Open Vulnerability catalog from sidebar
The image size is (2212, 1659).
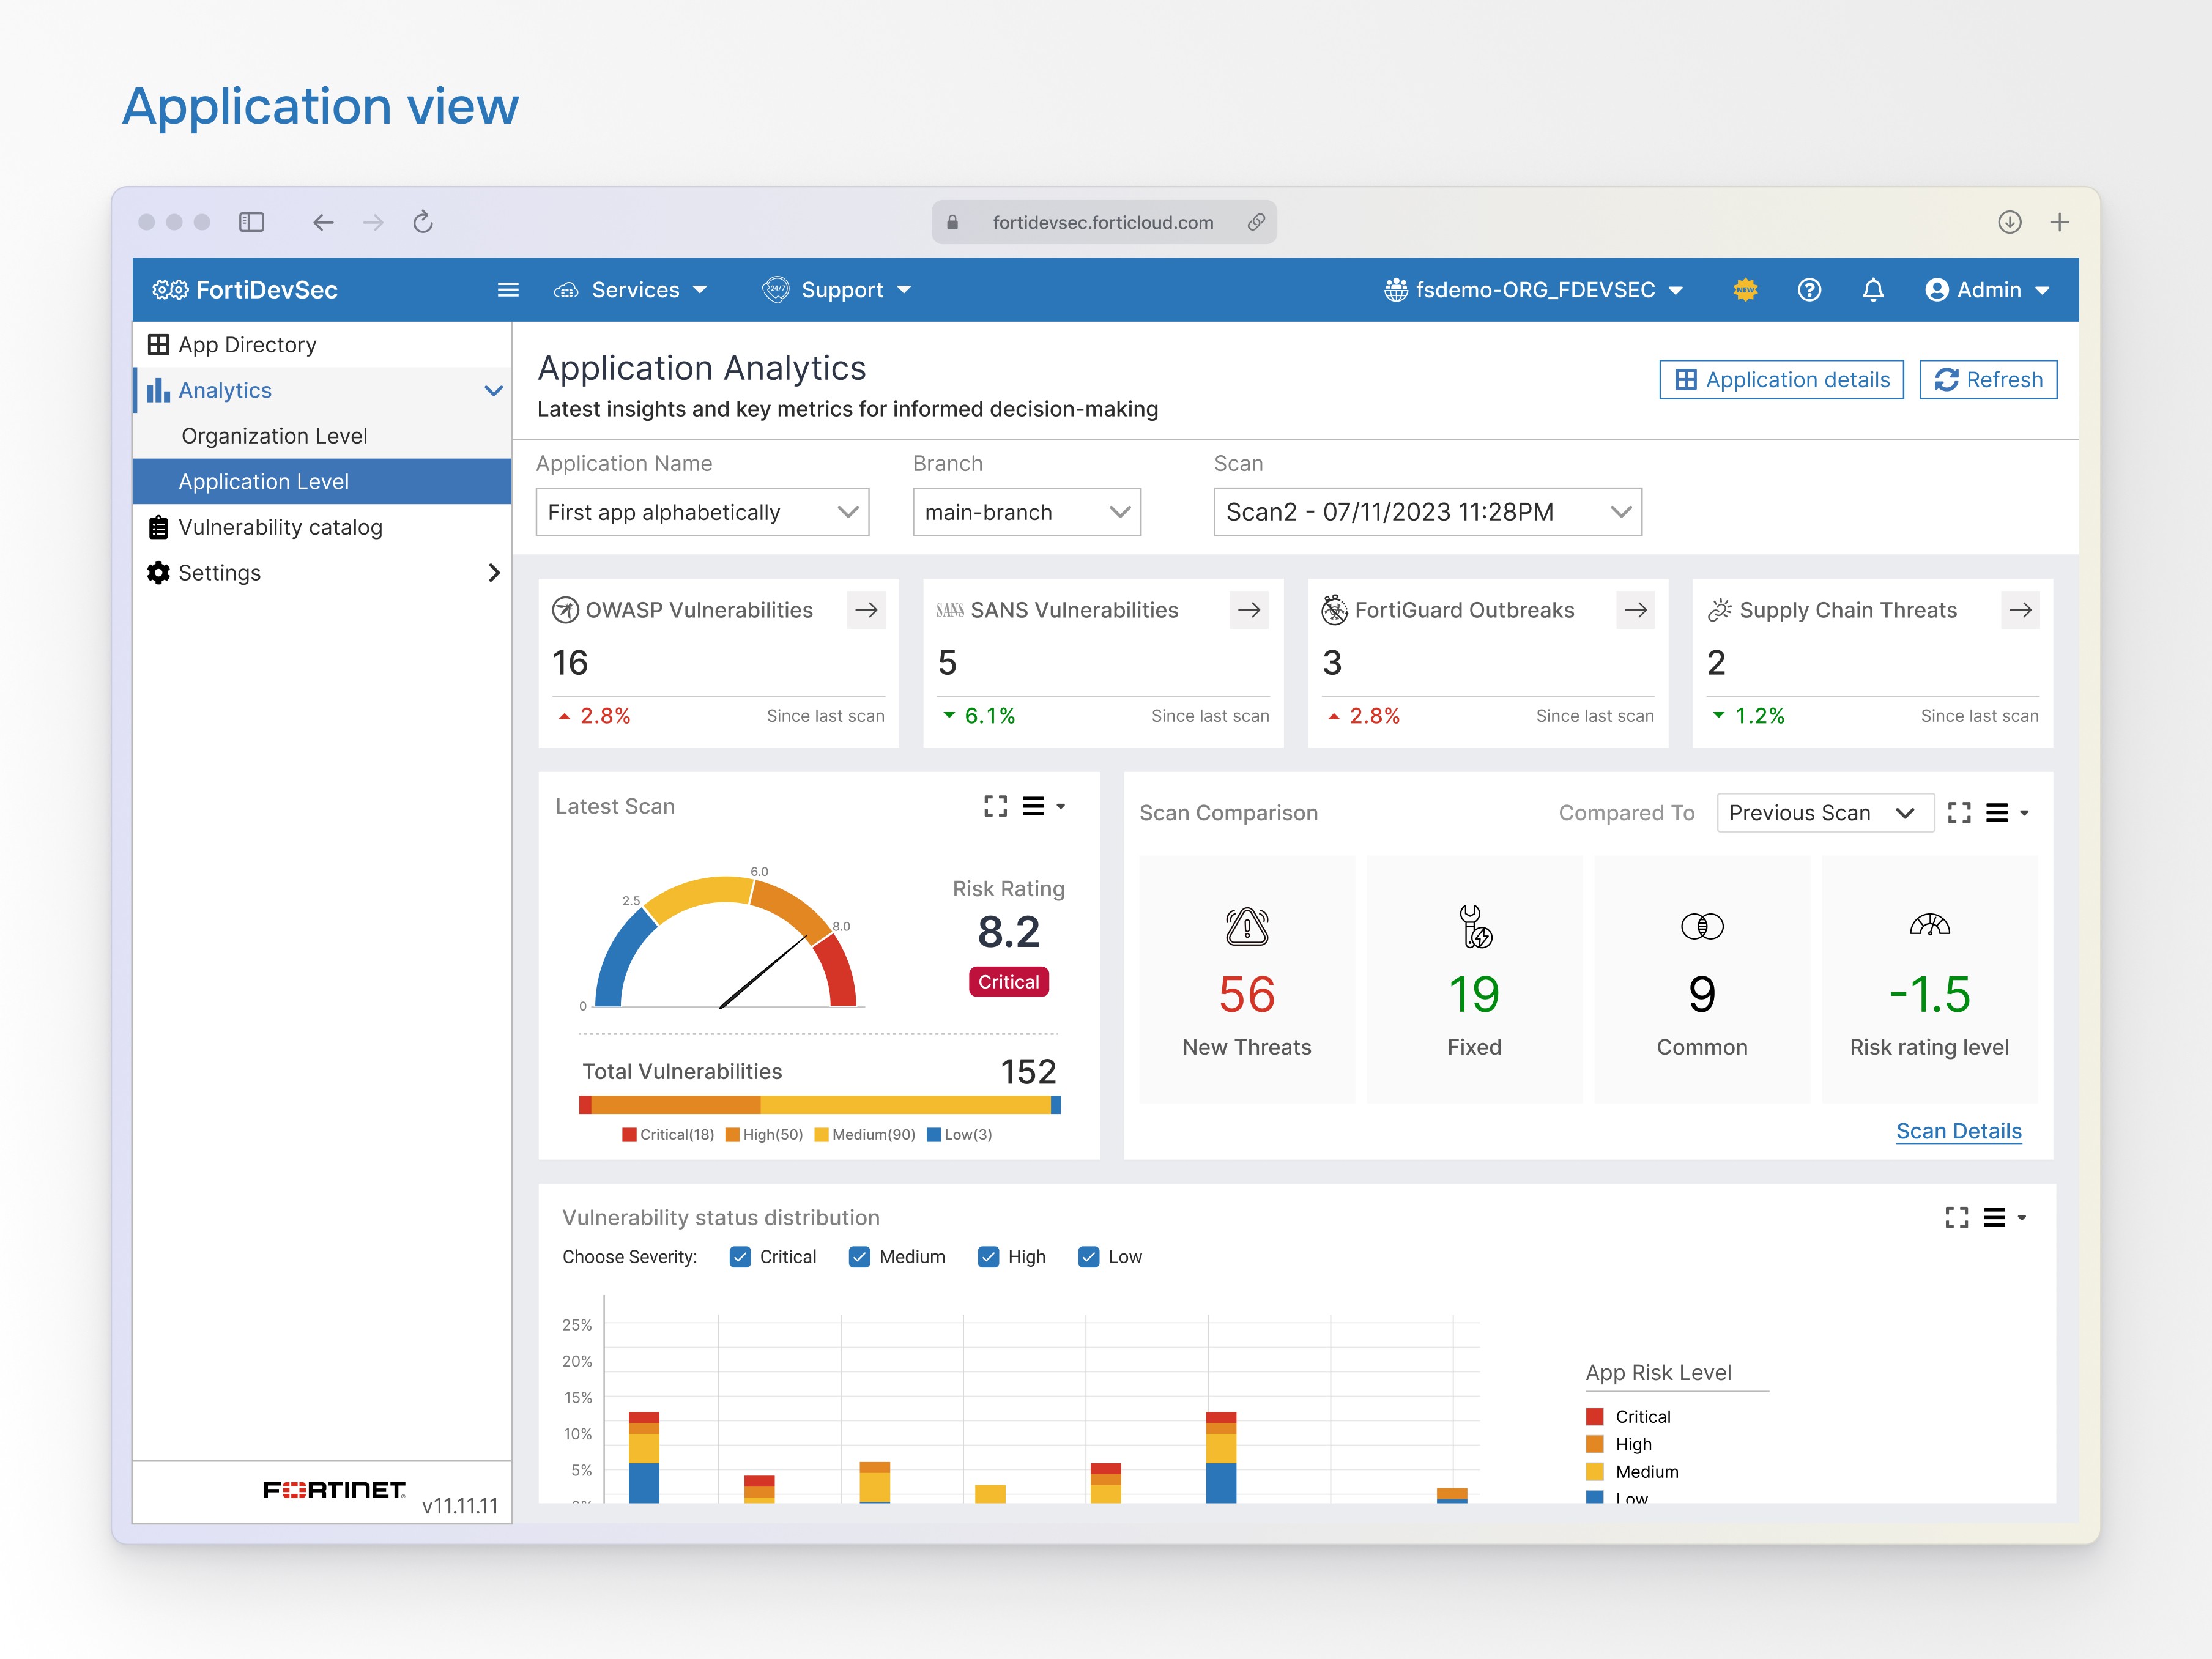tap(280, 527)
